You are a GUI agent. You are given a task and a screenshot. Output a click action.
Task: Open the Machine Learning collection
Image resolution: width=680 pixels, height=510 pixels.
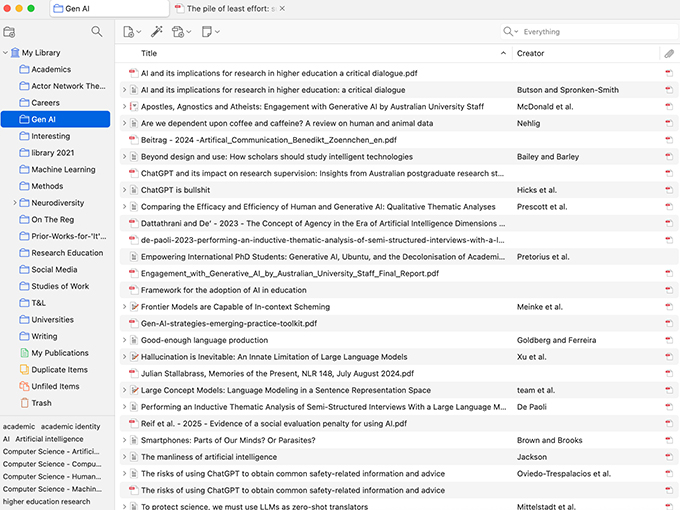coord(63,169)
